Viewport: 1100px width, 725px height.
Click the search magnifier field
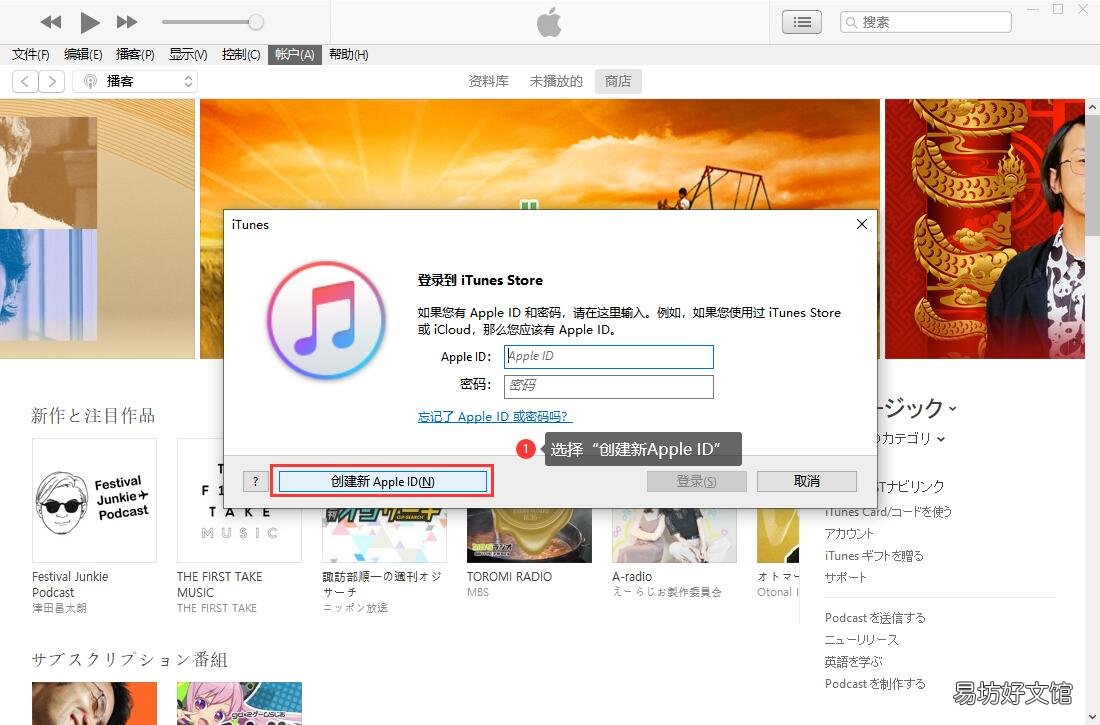click(x=925, y=22)
